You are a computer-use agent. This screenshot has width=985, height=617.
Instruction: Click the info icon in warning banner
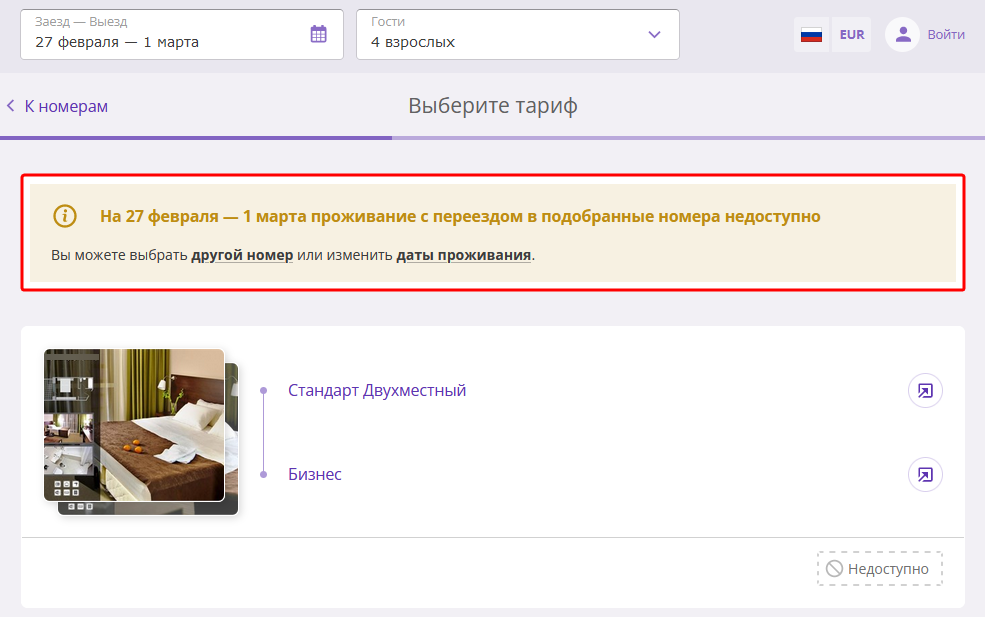tap(65, 216)
